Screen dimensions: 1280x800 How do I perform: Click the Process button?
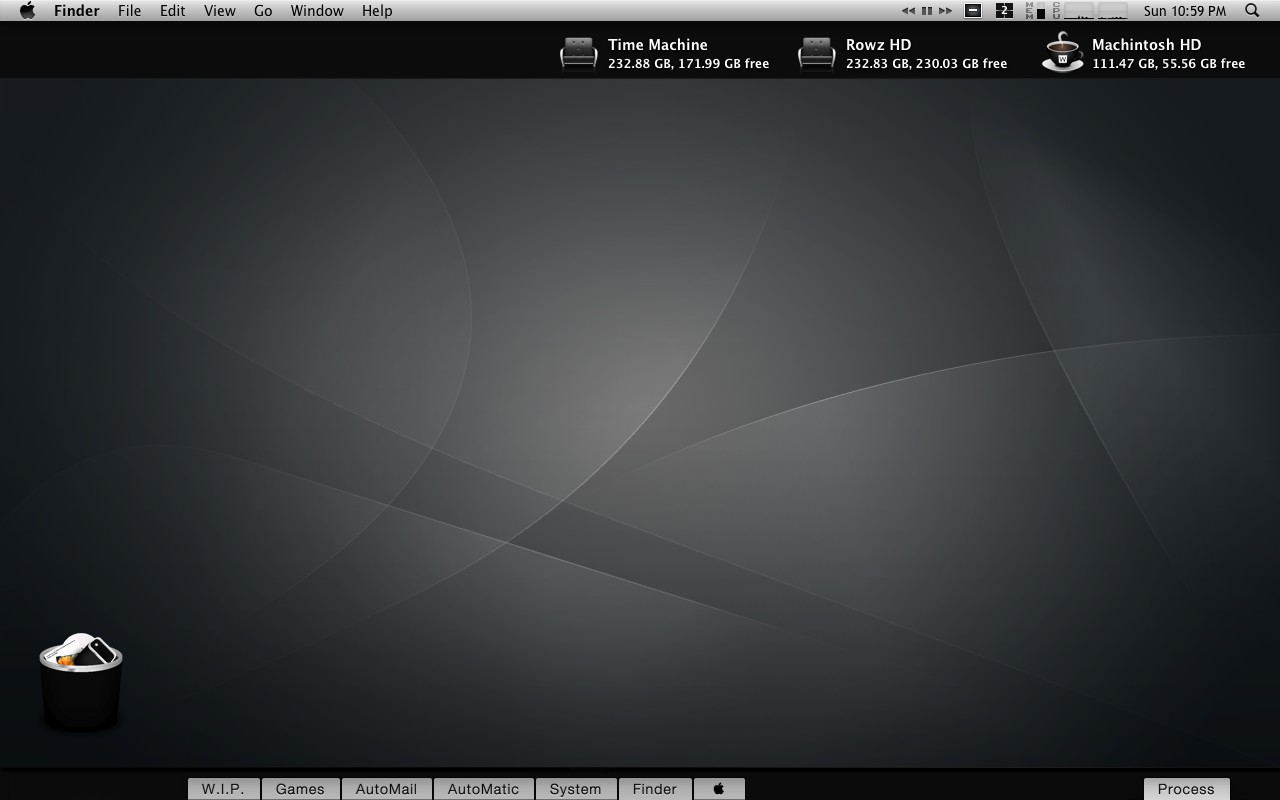(x=1186, y=789)
